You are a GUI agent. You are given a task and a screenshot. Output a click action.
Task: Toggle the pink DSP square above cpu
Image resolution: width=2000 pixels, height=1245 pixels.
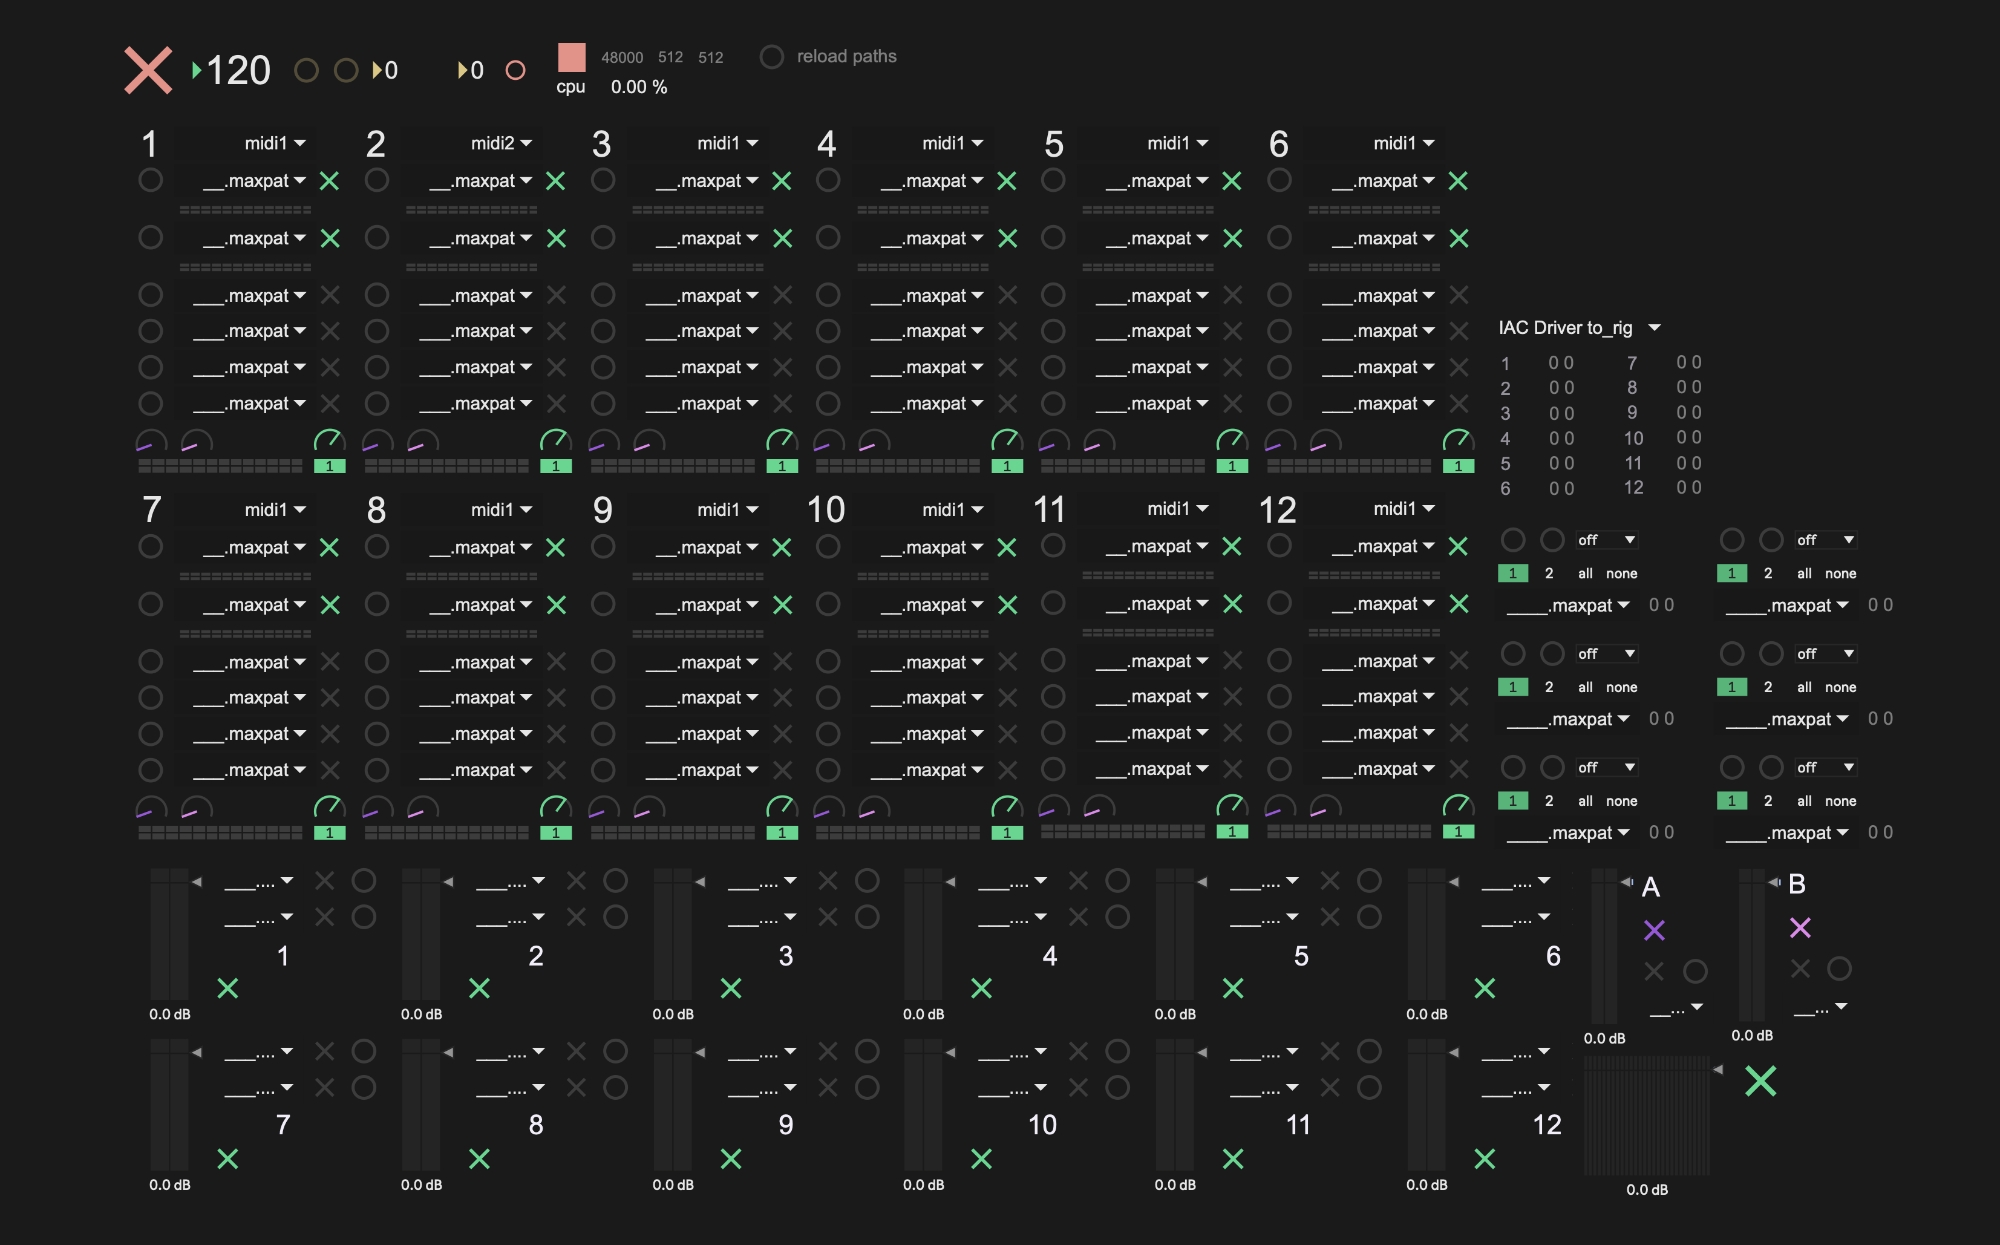(571, 57)
